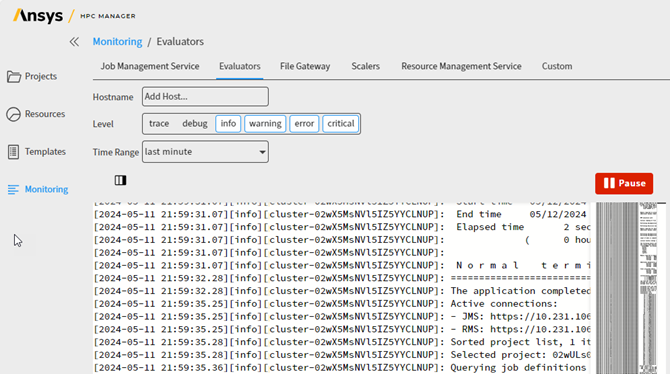Select the 'Querying job definitions' log line

342,368
